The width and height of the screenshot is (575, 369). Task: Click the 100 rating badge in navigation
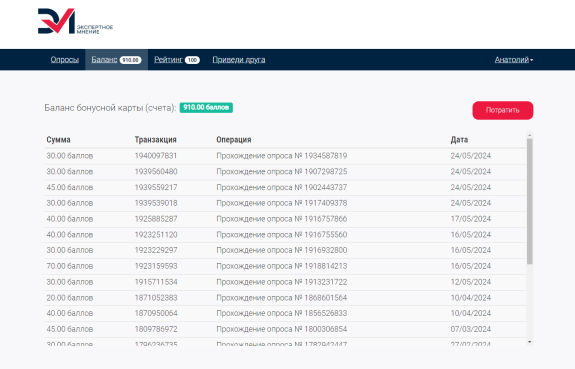(x=192, y=60)
